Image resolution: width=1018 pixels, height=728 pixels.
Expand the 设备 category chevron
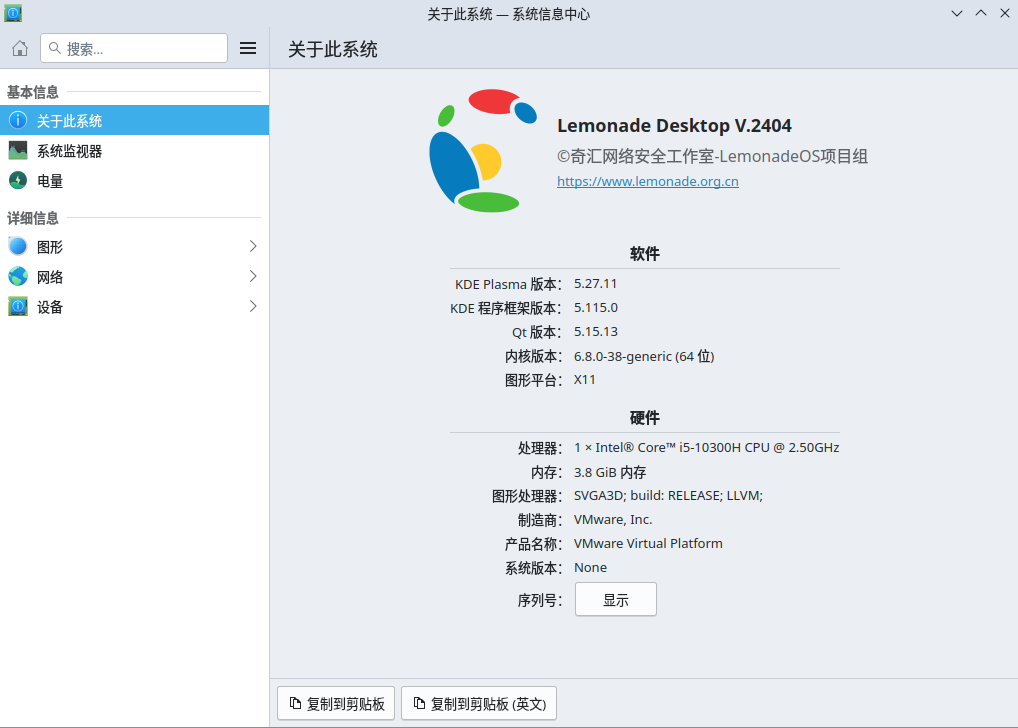tap(253, 307)
